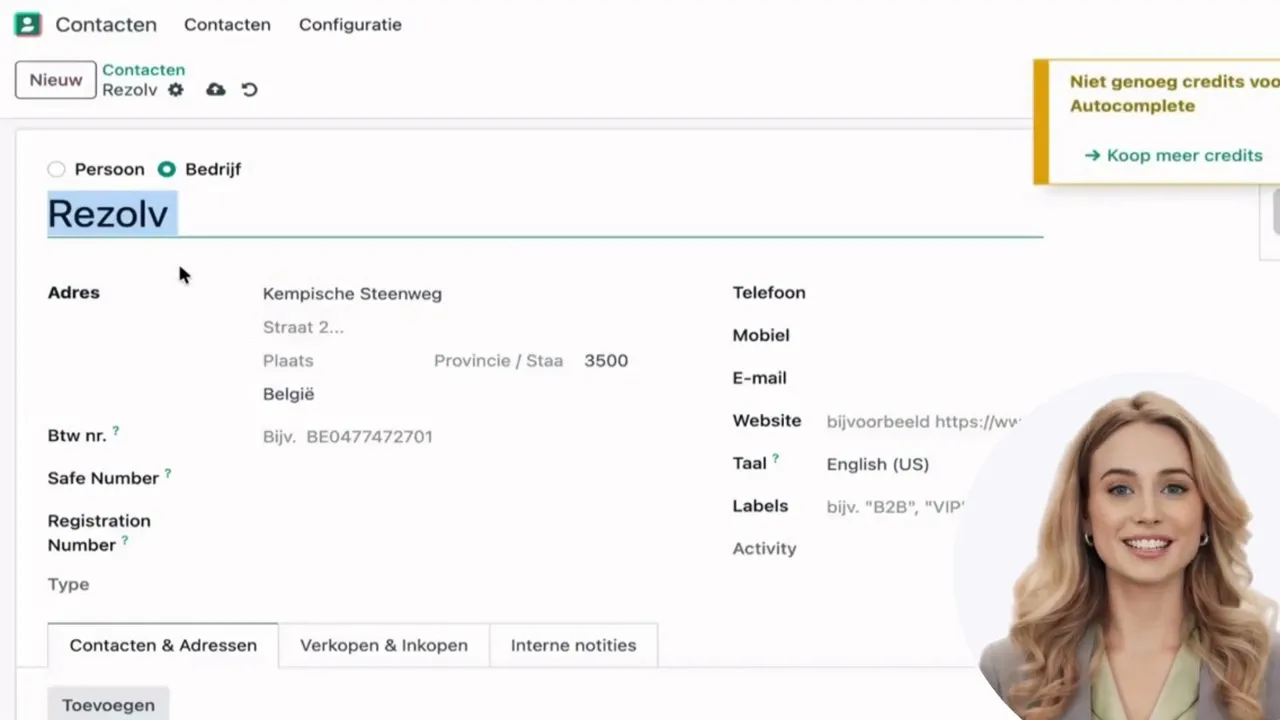Edit the Rezolv company name field
Screen dimensions: 1280x720
coord(545,214)
